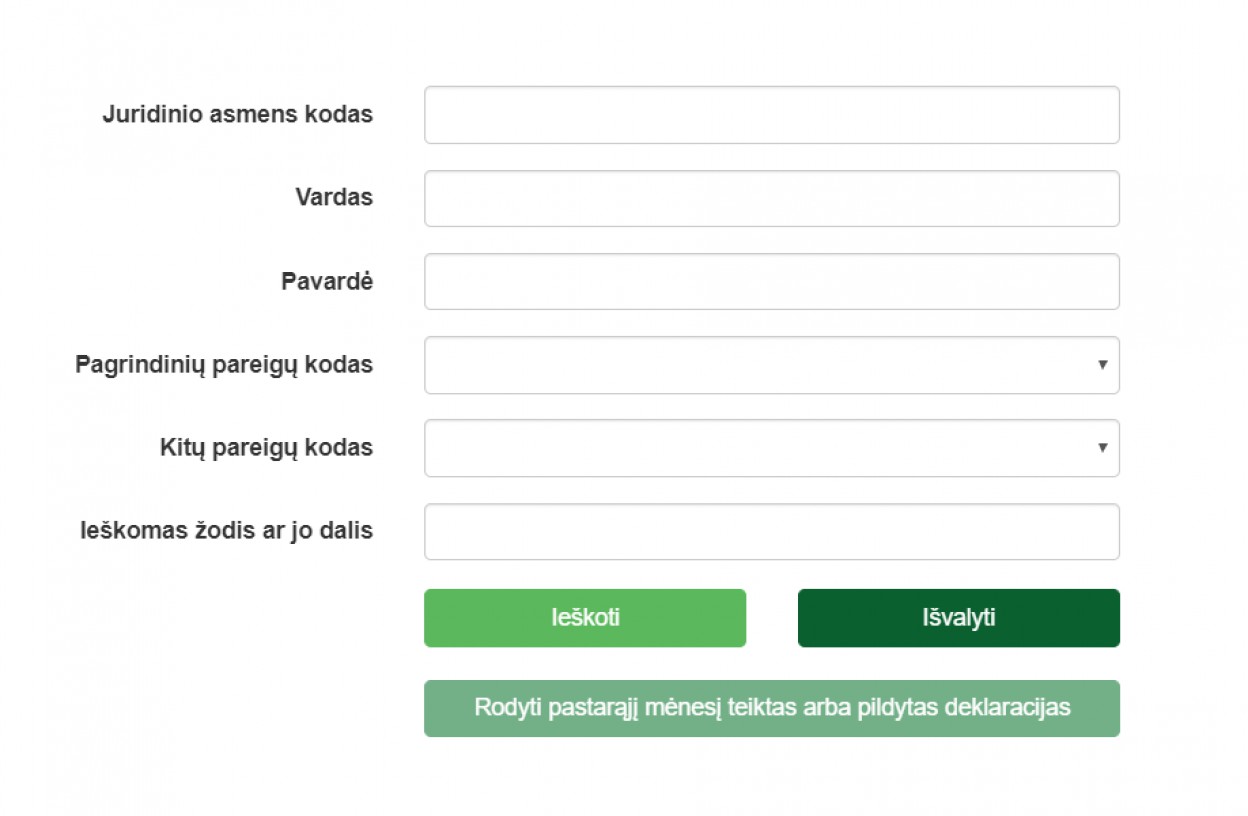The image size is (1248, 816).
Task: Click the arrow on Kitų pareigų kodas
Action: [x=1102, y=448]
